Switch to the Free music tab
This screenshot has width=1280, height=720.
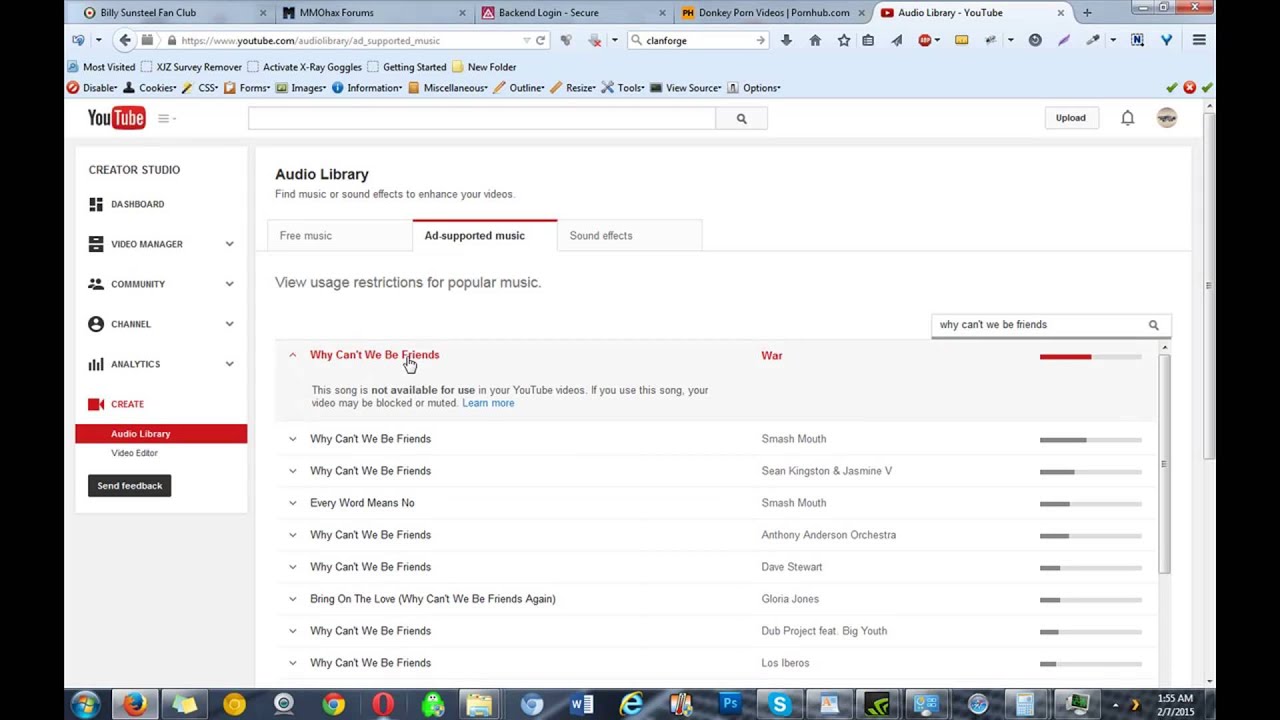pyautogui.click(x=340, y=236)
